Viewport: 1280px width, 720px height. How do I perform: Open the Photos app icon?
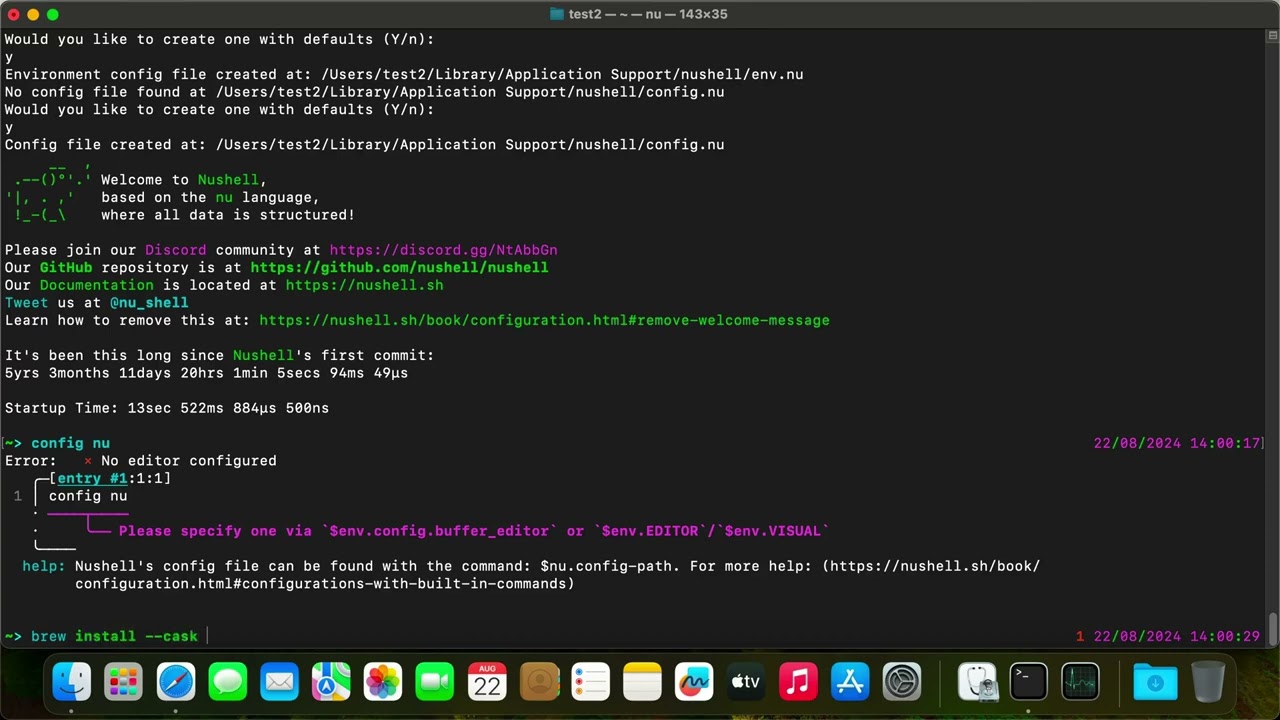pyautogui.click(x=383, y=682)
